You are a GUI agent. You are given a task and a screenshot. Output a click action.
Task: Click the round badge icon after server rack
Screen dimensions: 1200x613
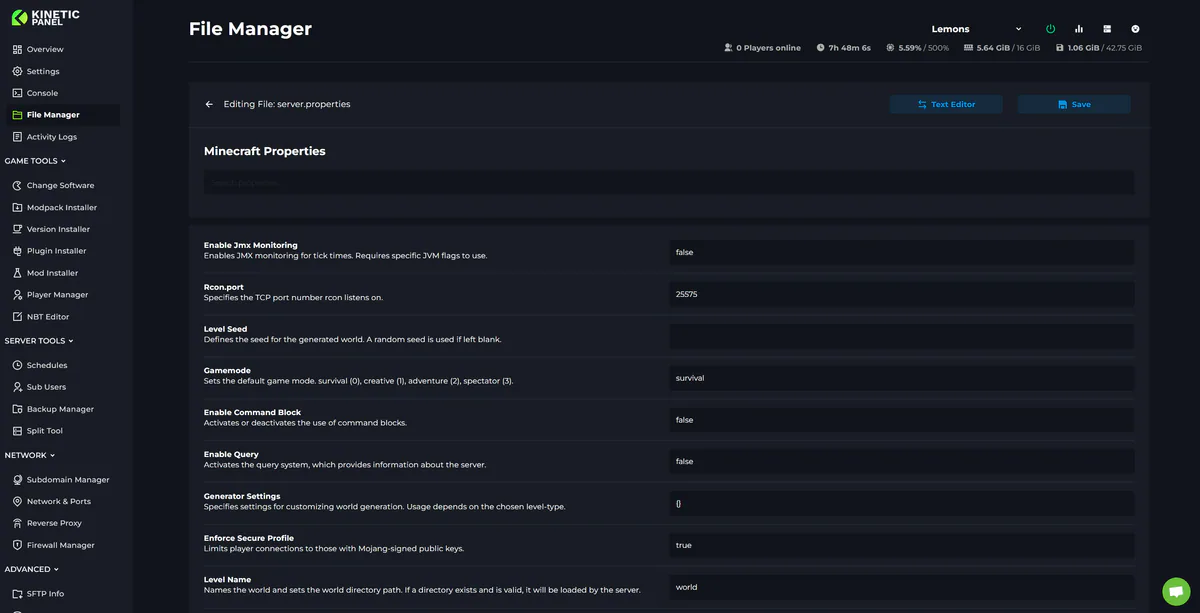click(1135, 29)
